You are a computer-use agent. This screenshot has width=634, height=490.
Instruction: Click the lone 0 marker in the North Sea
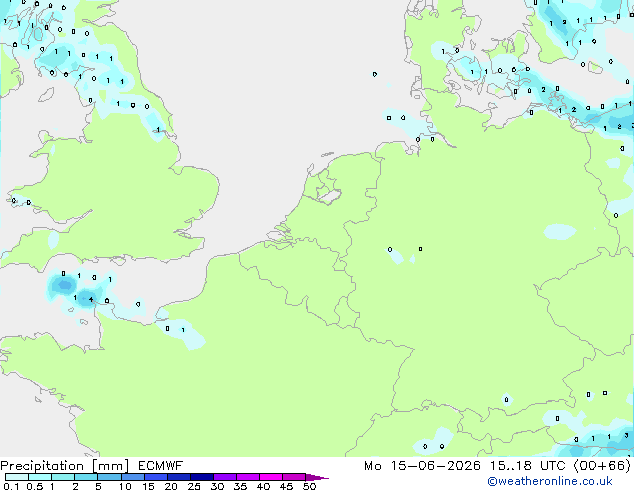pyautogui.click(x=375, y=74)
